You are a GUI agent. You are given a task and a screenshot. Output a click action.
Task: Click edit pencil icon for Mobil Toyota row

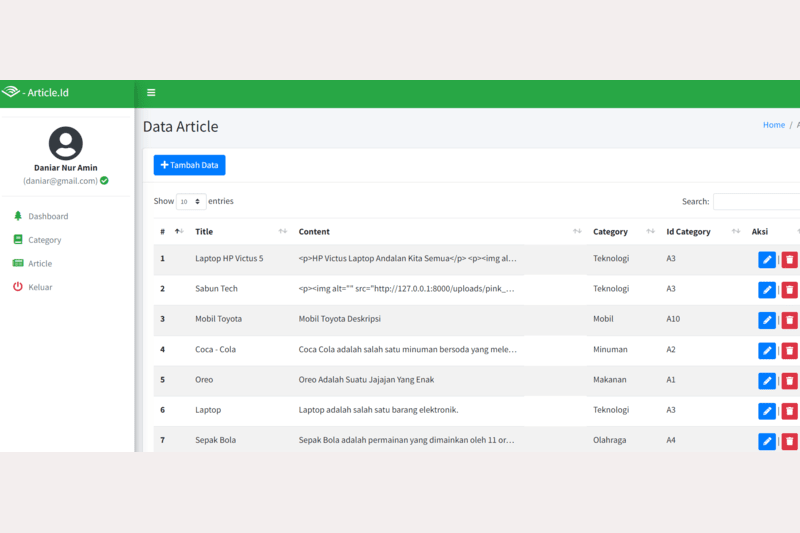click(767, 320)
